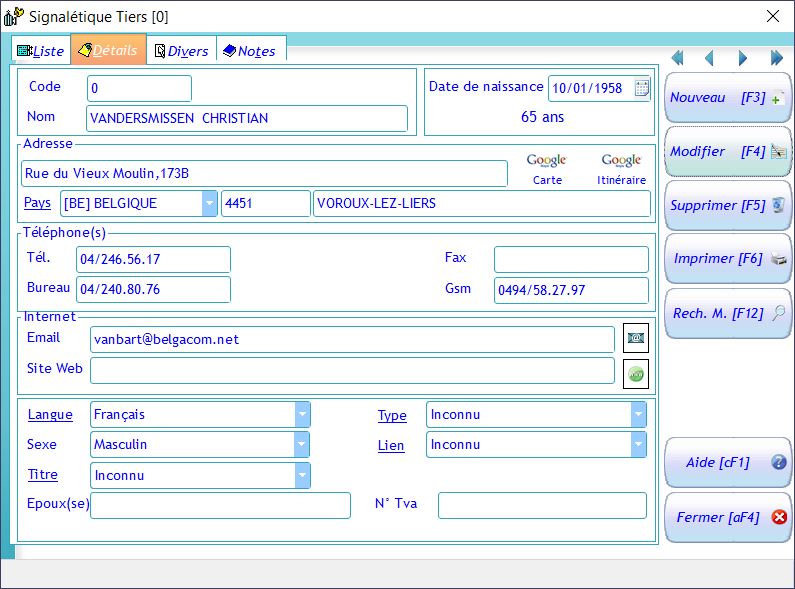795x589 pixels.
Task: Expand the Lien dropdown arrow
Action: 638,444
